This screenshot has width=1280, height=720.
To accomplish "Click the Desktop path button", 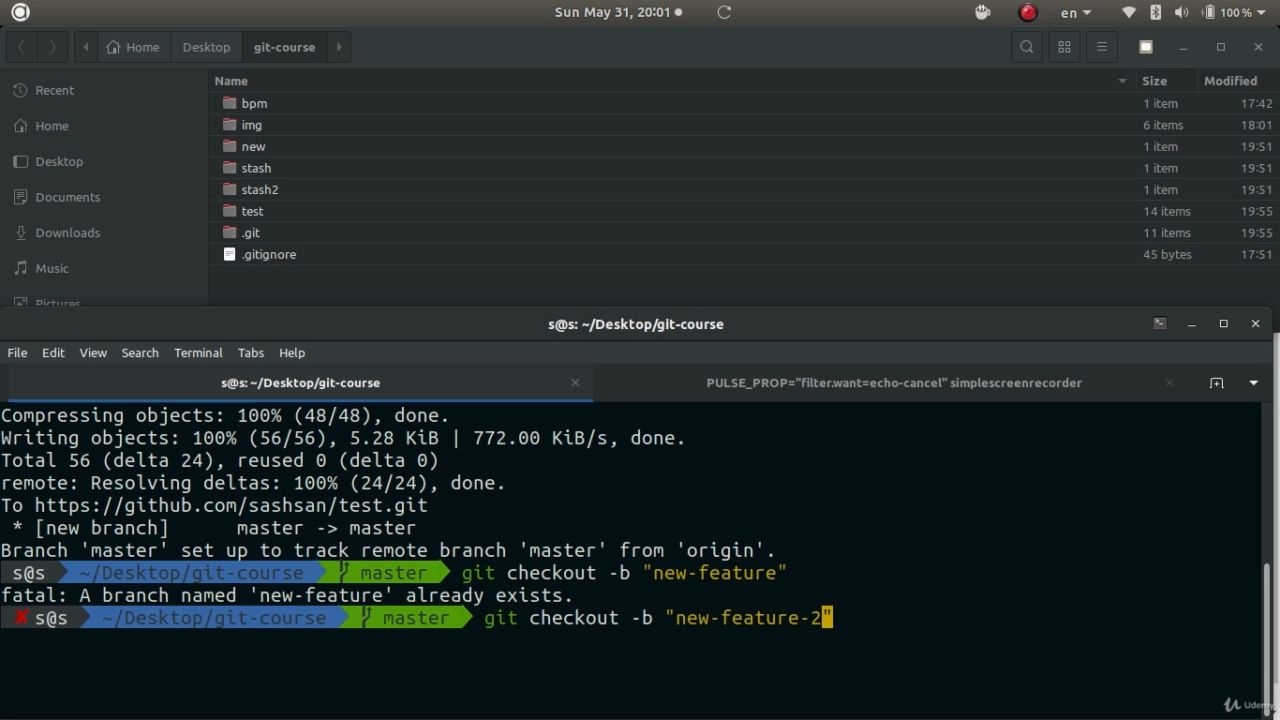I will click(206, 47).
